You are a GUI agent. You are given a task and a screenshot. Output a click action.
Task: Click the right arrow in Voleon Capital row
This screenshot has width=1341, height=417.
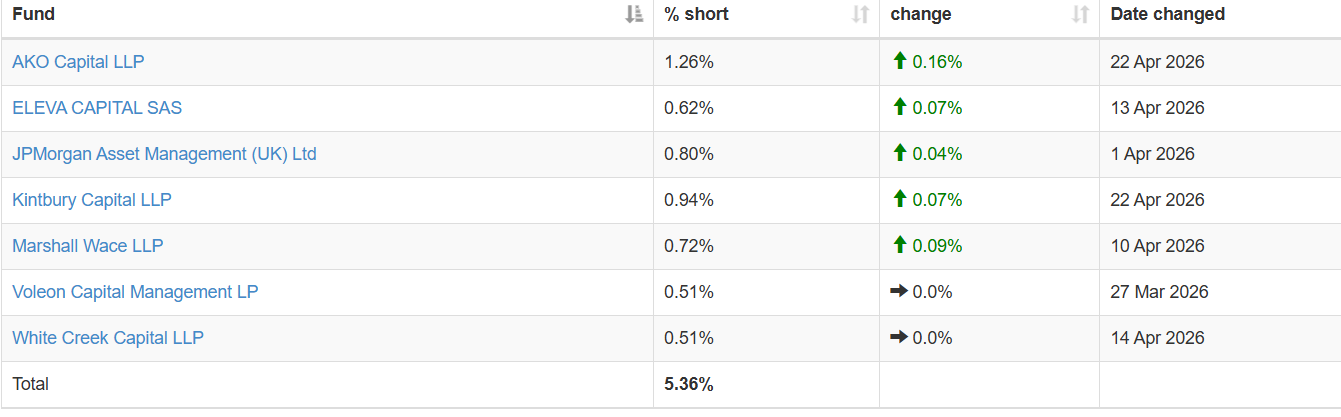pos(899,291)
